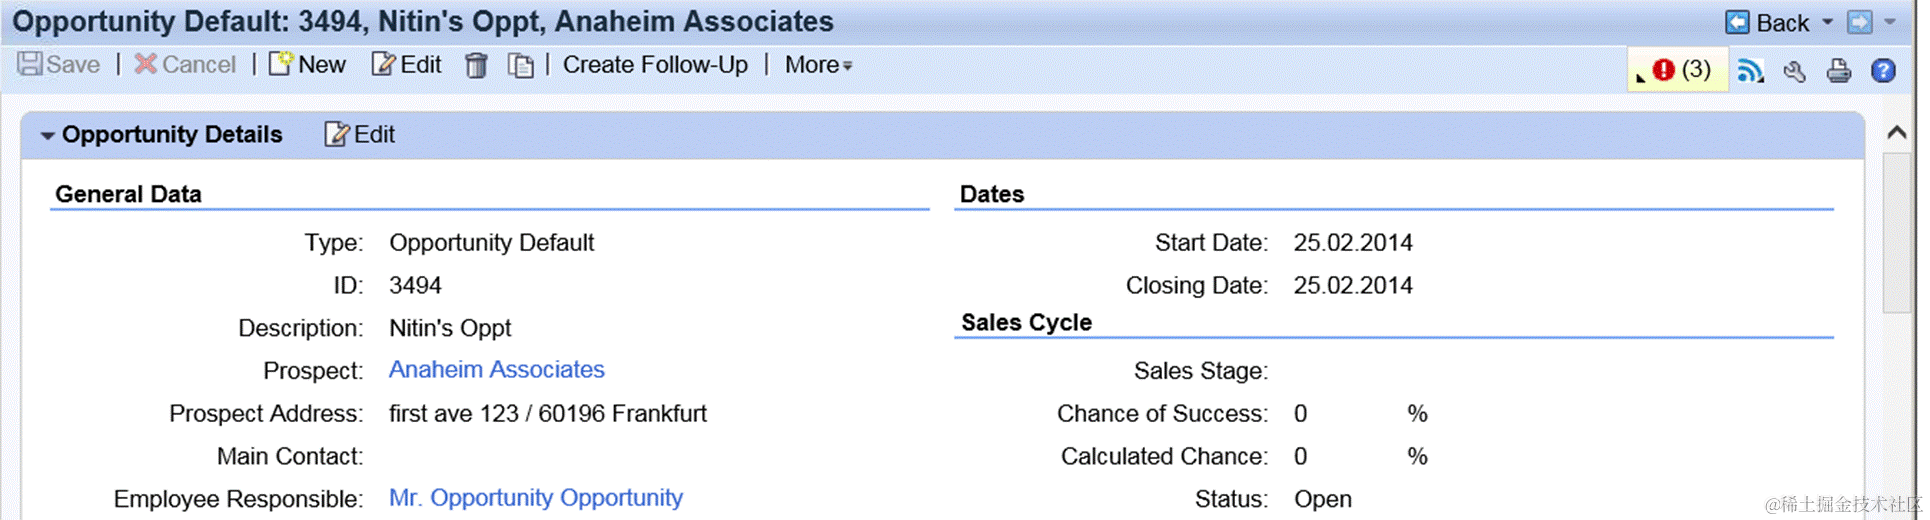Open the RSS feed icon
Viewport: 1930px width, 520px height.
click(1750, 70)
